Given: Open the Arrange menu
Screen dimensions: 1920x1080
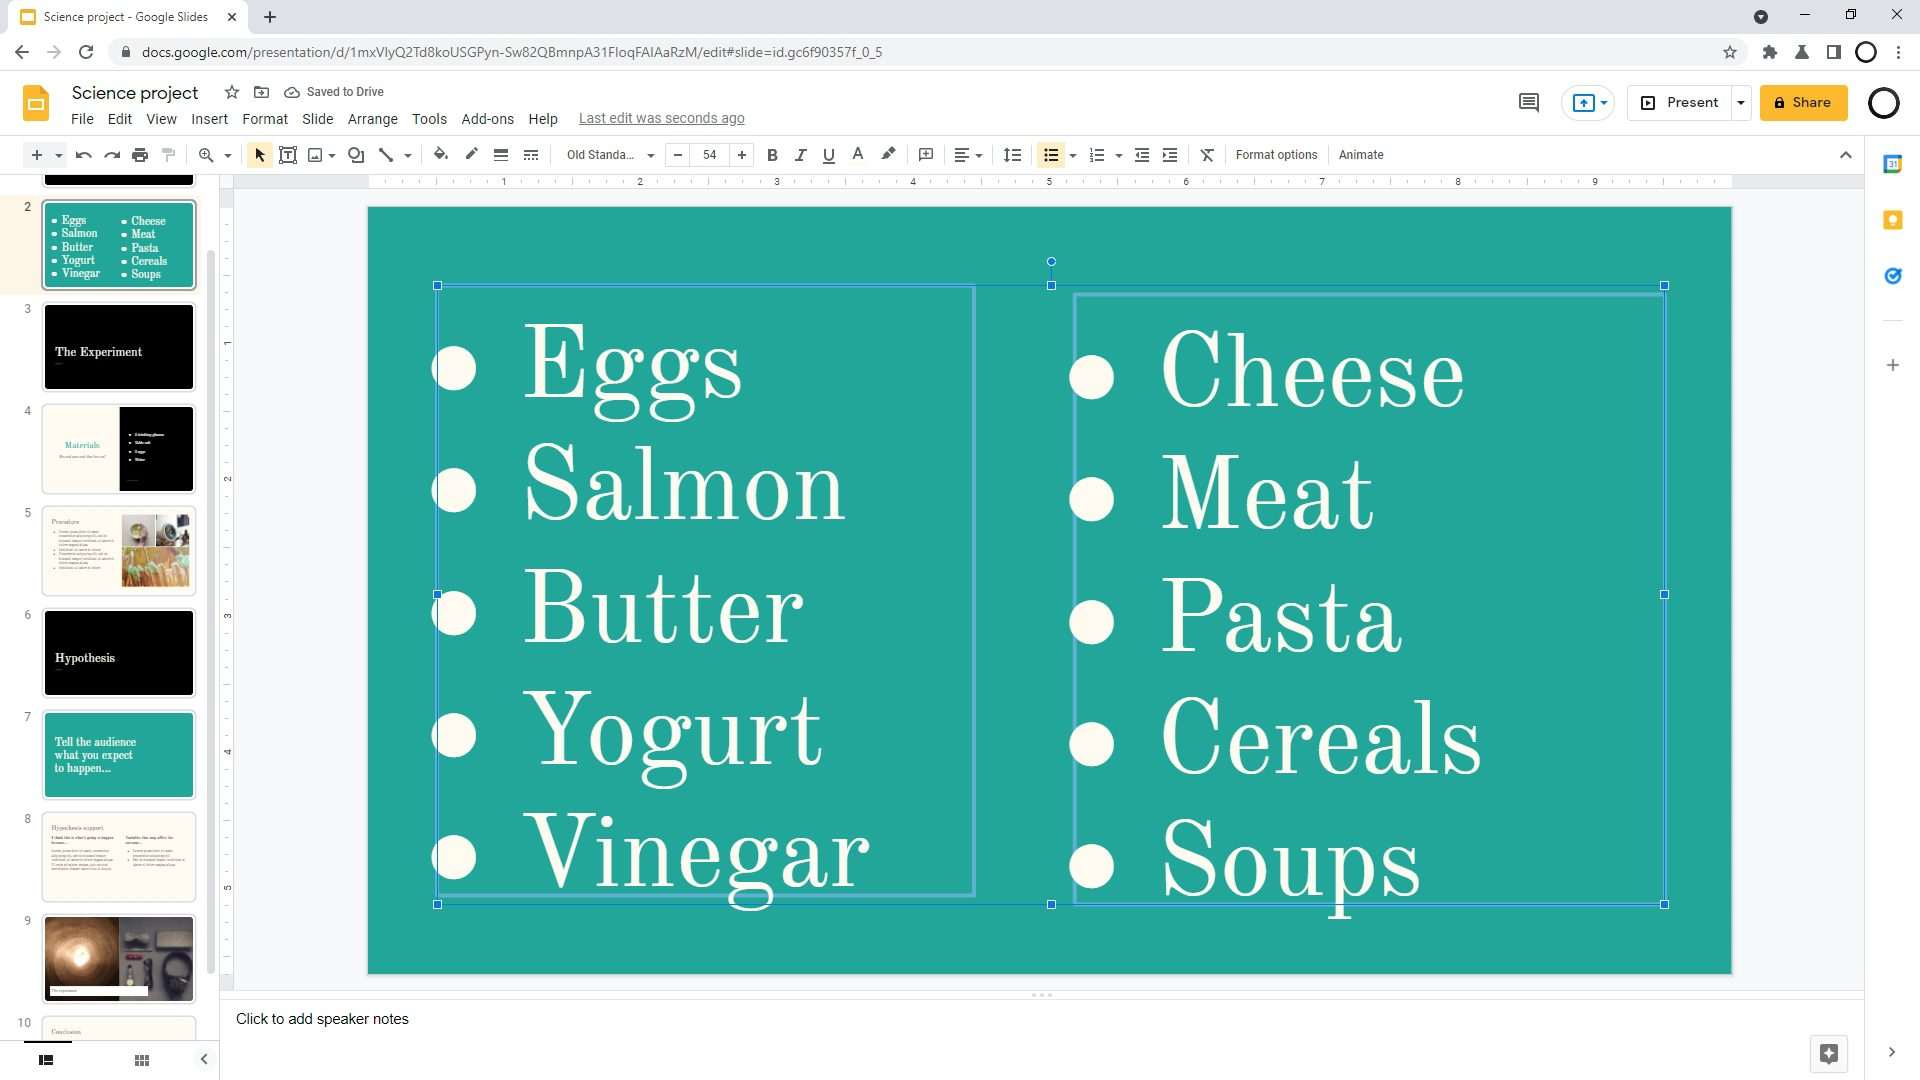Looking at the screenshot, I should [372, 117].
